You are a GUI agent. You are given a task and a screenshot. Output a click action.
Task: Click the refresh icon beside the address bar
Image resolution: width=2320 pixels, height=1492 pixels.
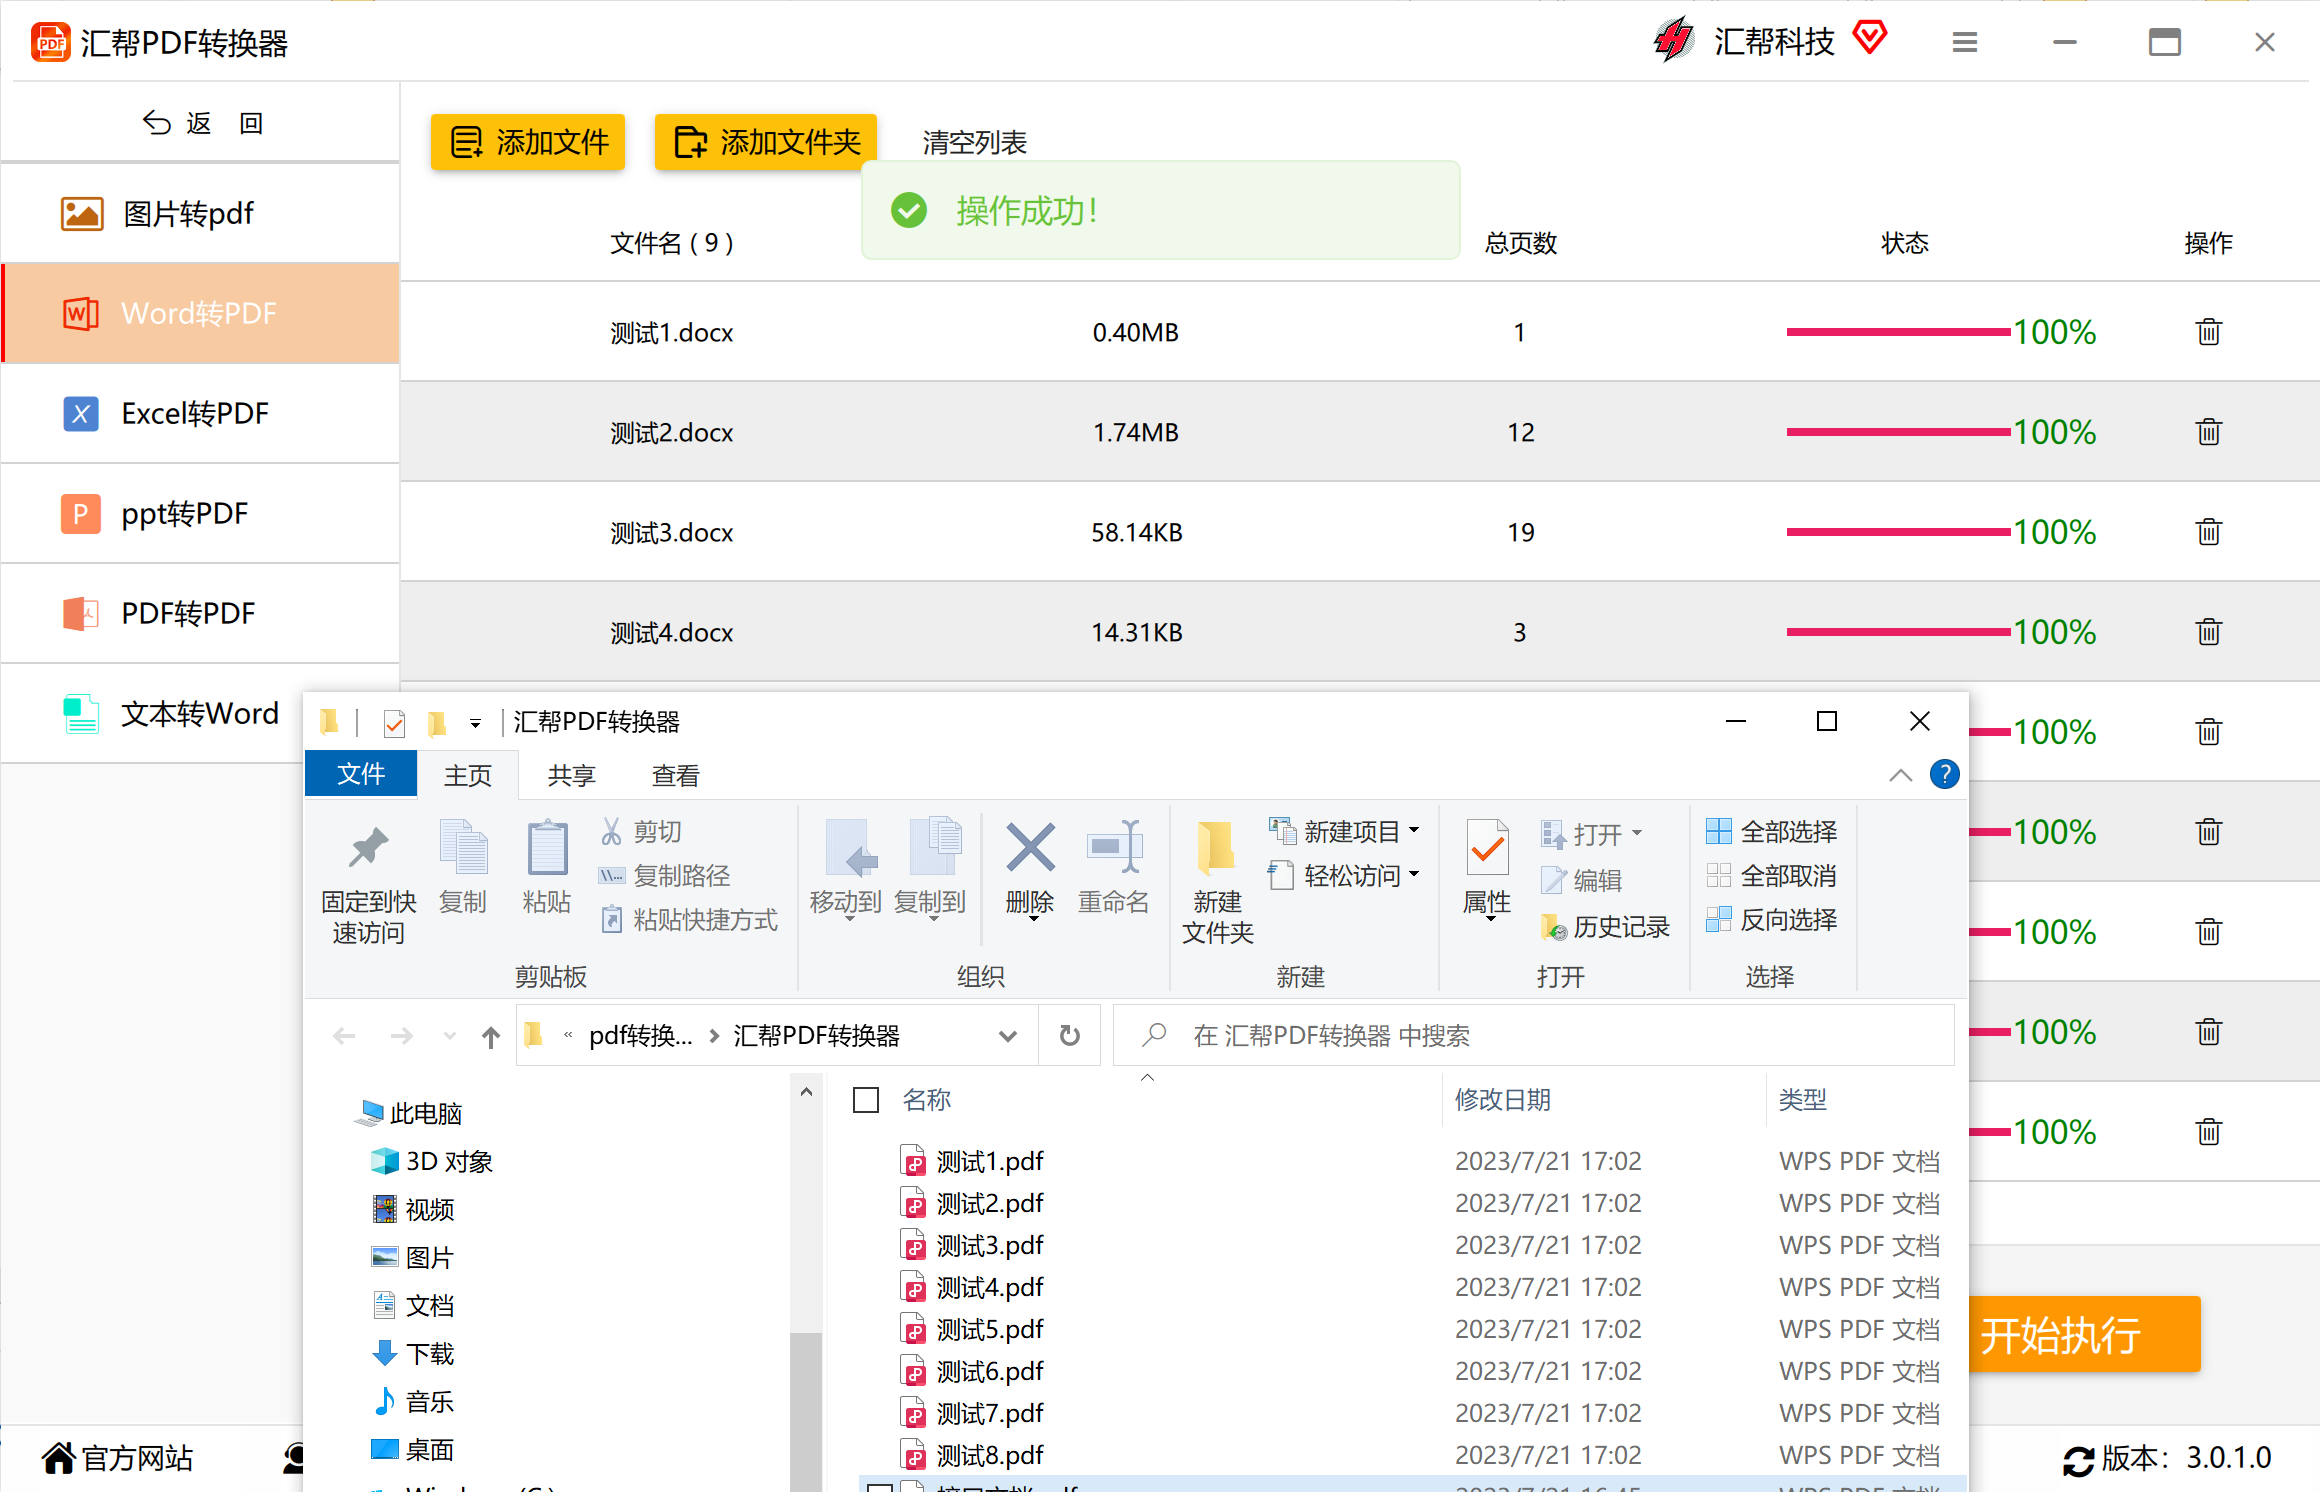[x=1069, y=1035]
